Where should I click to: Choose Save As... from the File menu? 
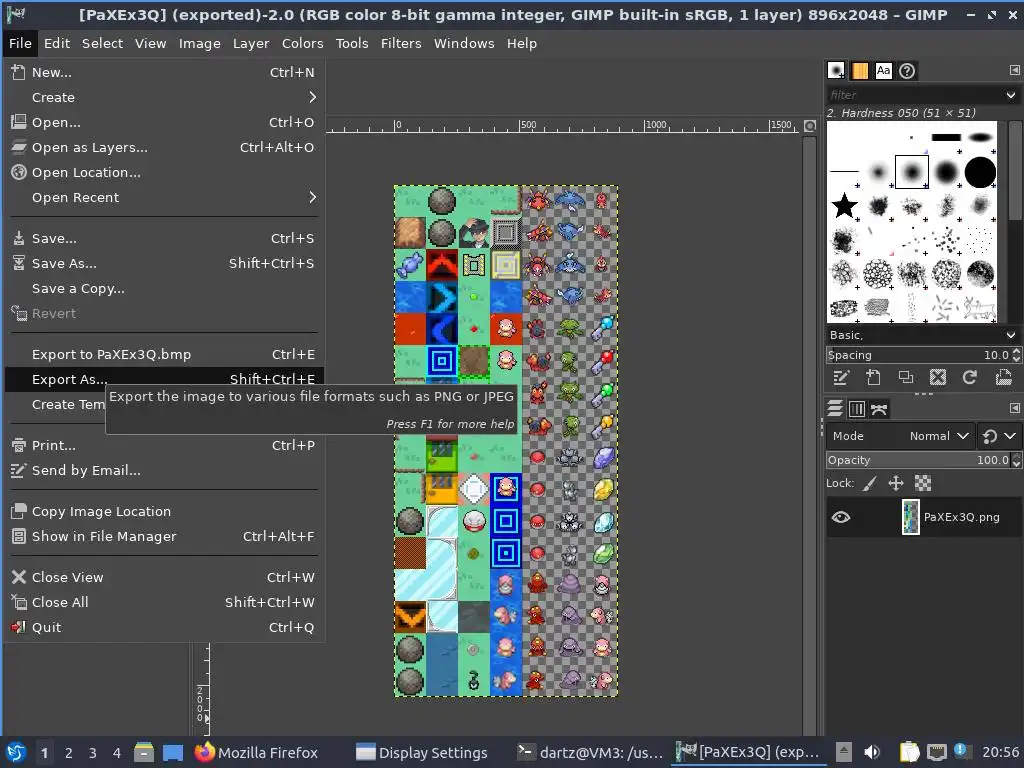[x=163, y=264]
